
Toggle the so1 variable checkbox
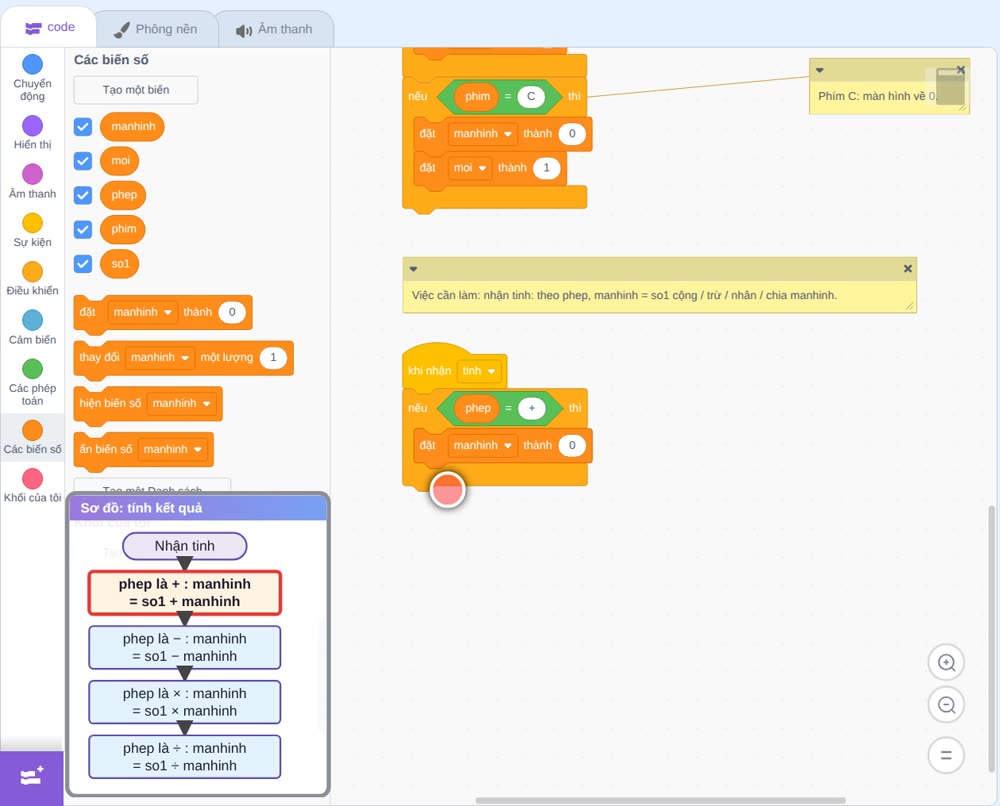83,263
